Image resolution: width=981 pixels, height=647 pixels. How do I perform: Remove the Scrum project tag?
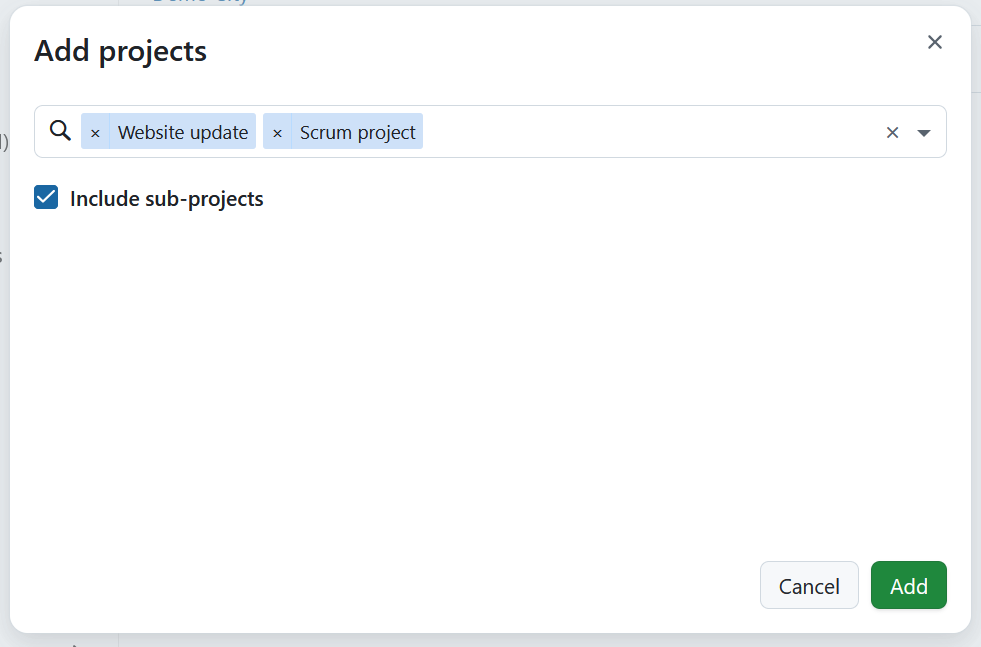point(277,131)
